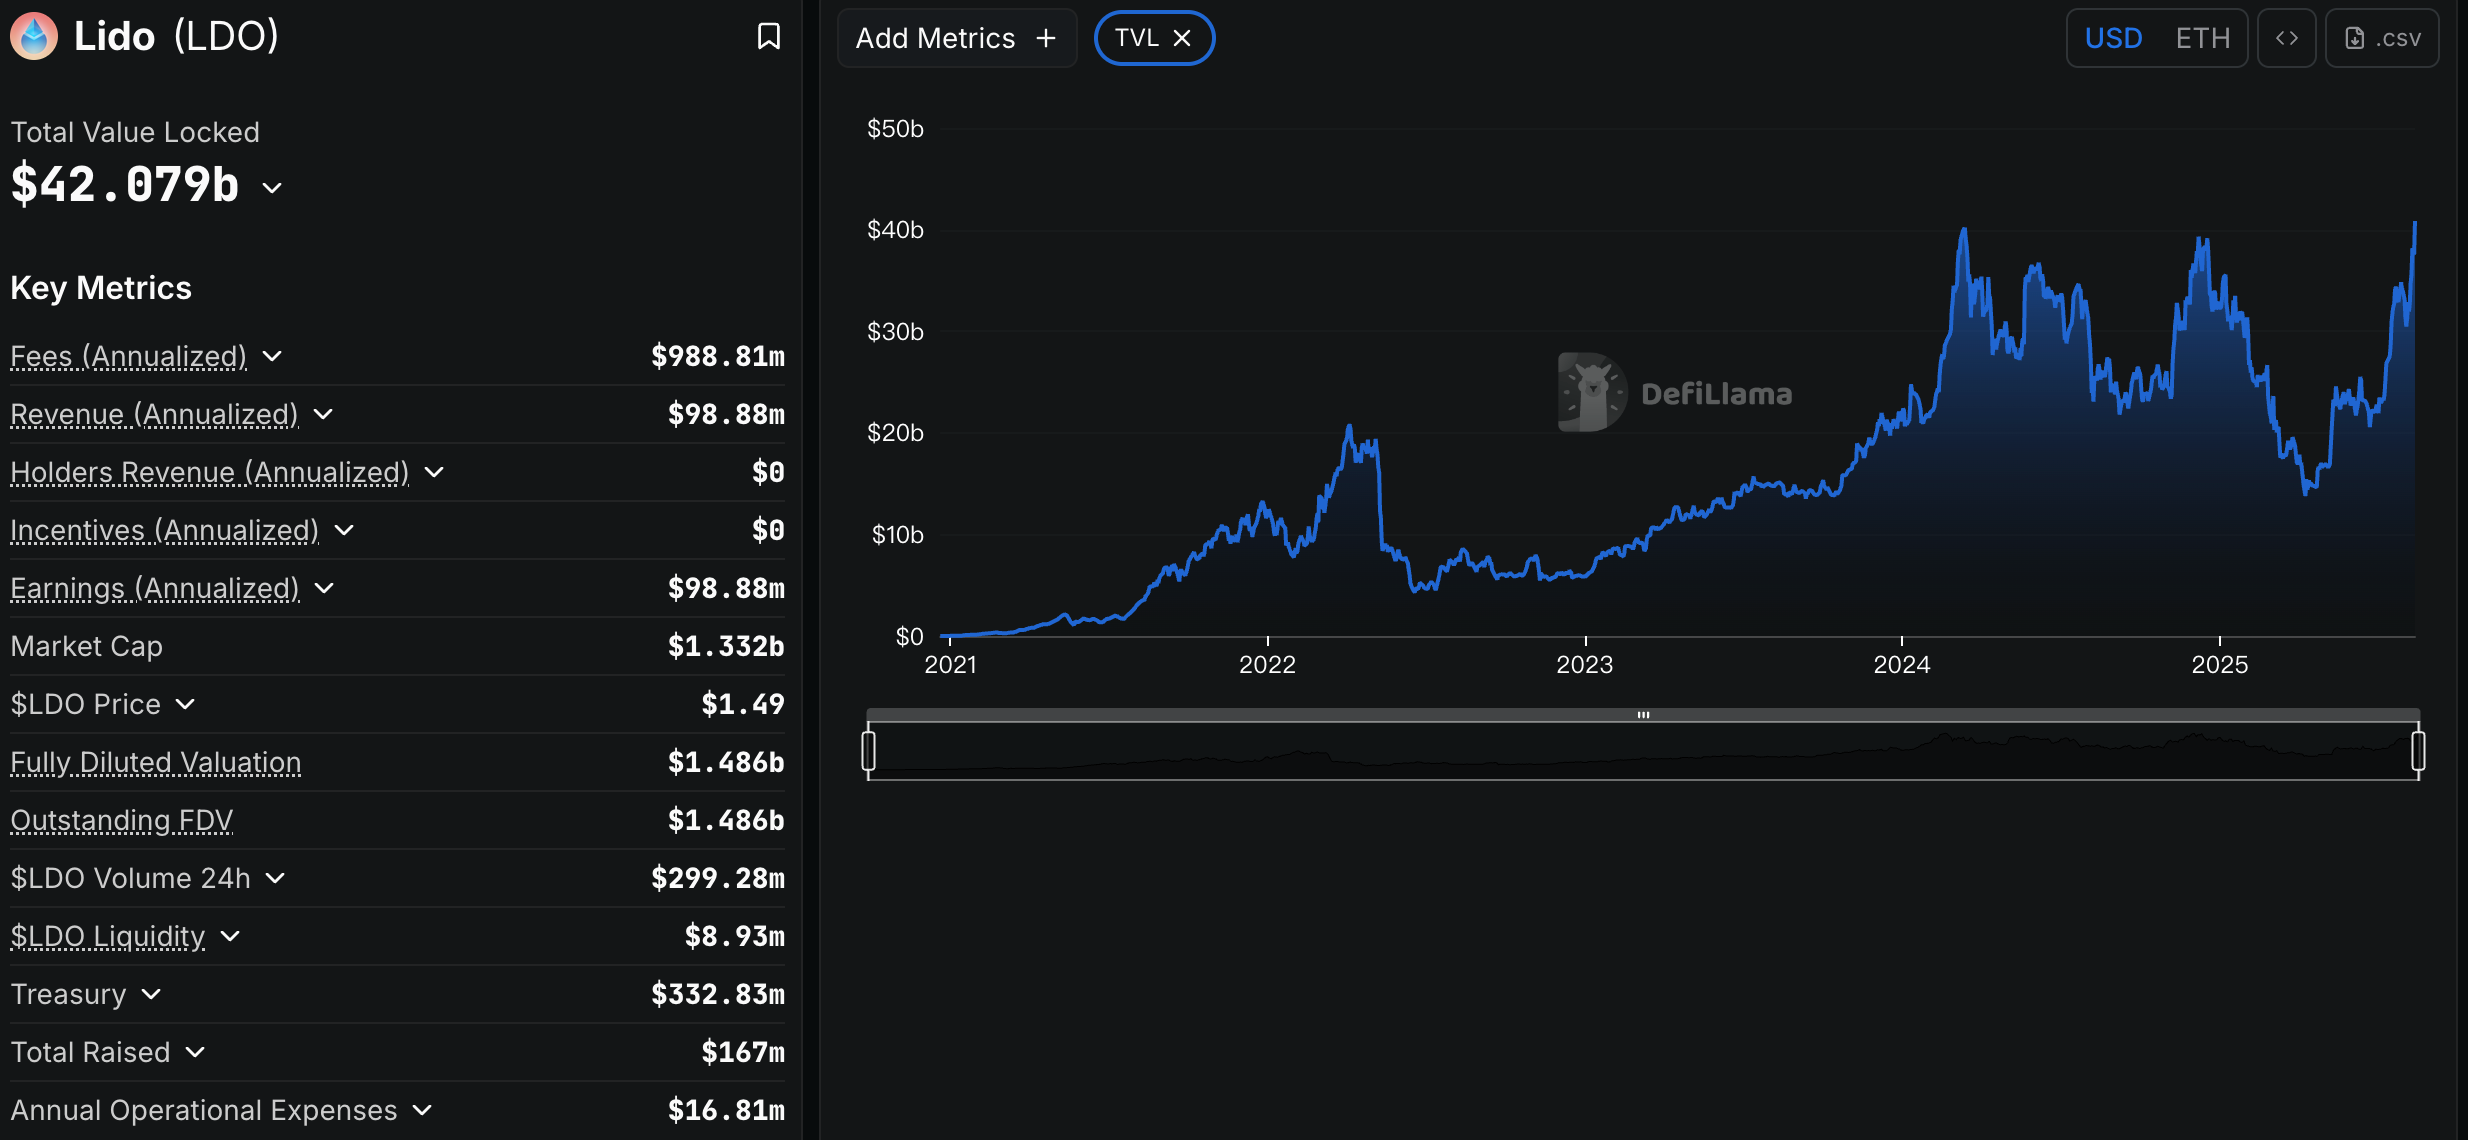Remove the TVL chip with its X icon
The image size is (2468, 1140).
(x=1183, y=37)
